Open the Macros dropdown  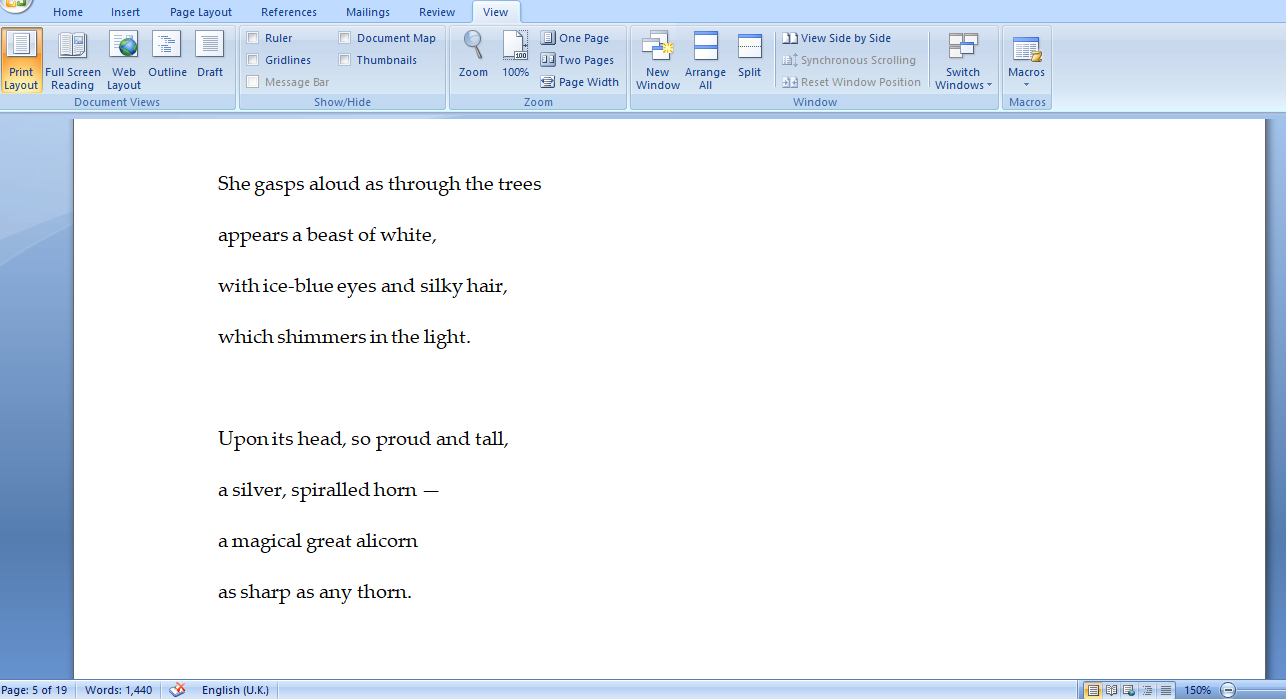pyautogui.click(x=1026, y=60)
